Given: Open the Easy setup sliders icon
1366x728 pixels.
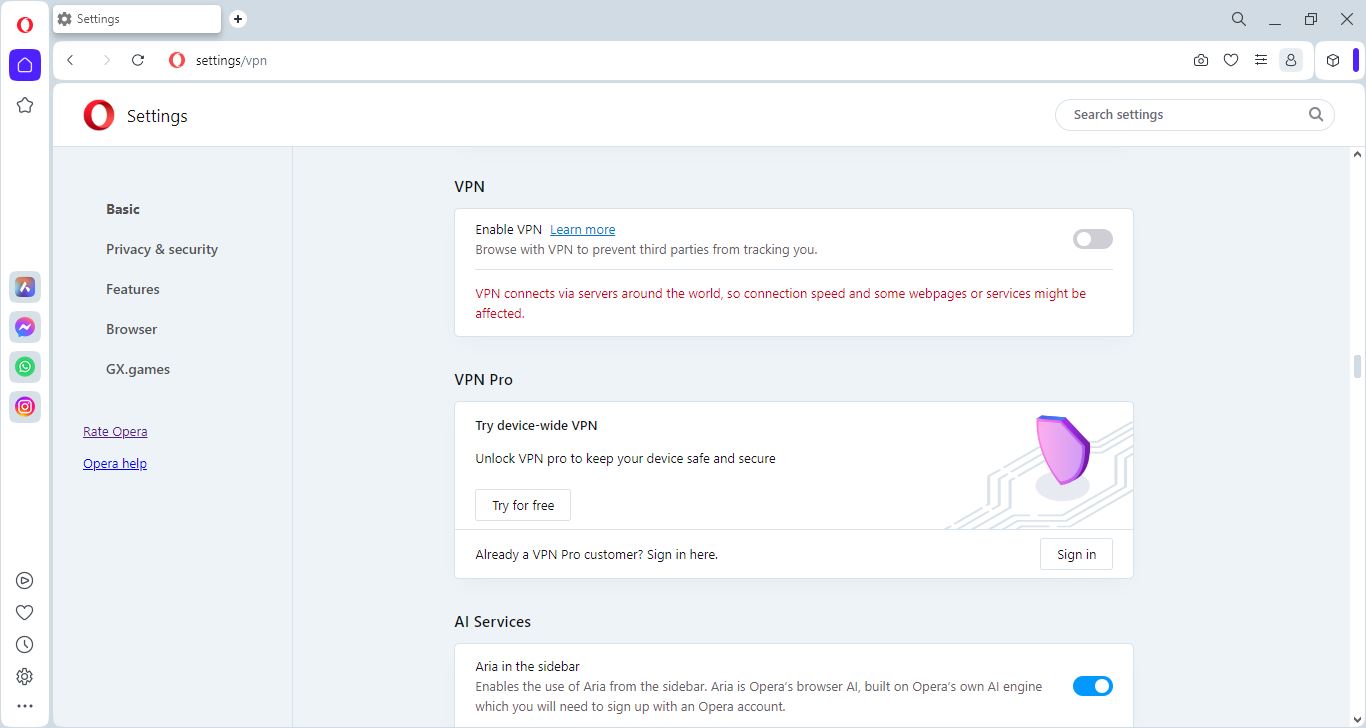Looking at the screenshot, I should coord(1261,60).
